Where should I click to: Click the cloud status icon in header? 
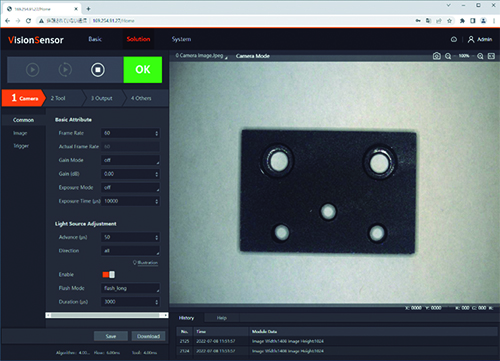click(454, 39)
